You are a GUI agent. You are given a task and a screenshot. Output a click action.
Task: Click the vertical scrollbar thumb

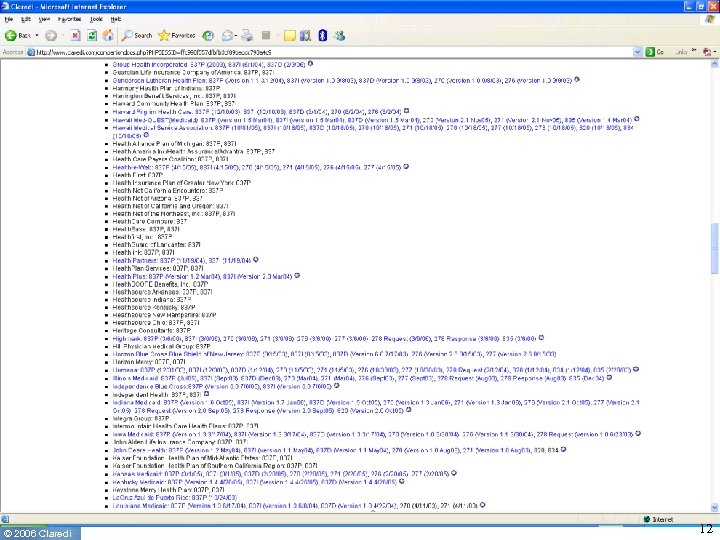point(715,248)
